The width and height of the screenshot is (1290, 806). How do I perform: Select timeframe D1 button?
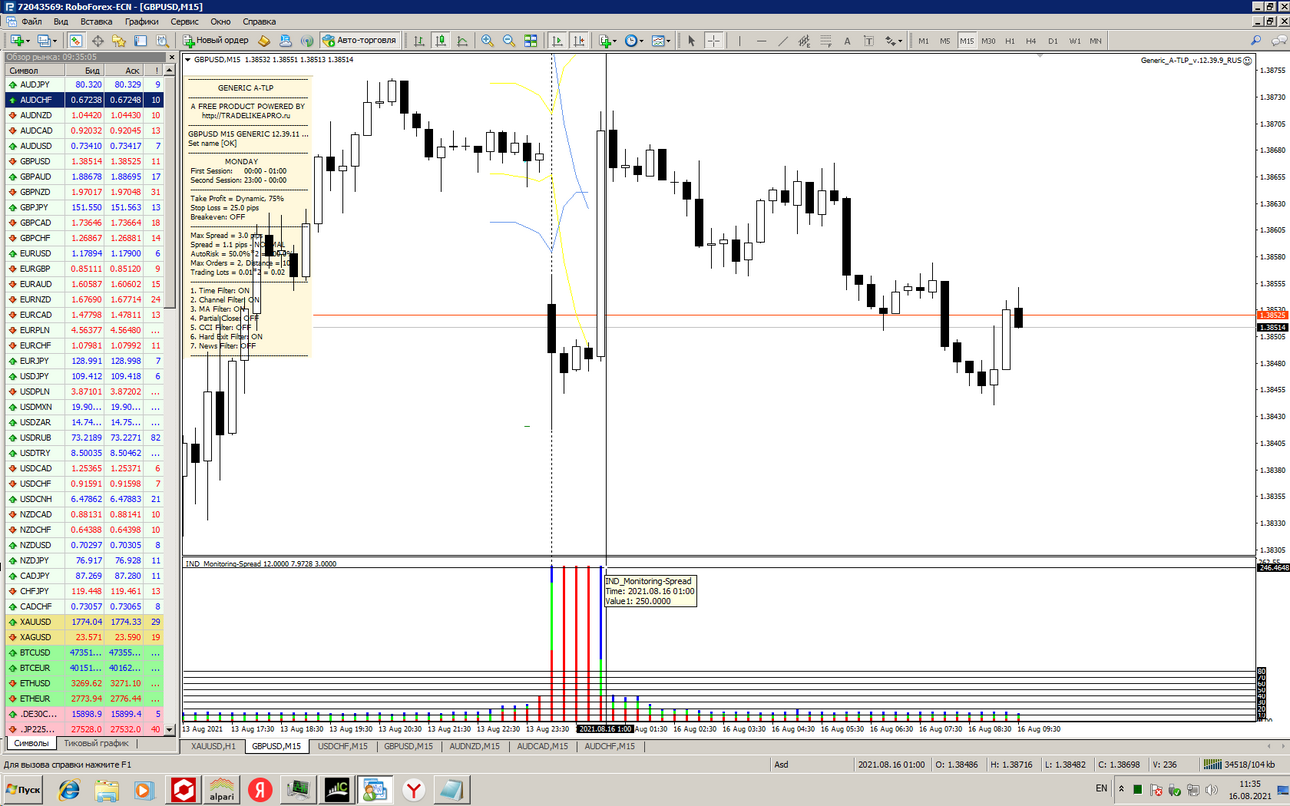click(x=1053, y=41)
